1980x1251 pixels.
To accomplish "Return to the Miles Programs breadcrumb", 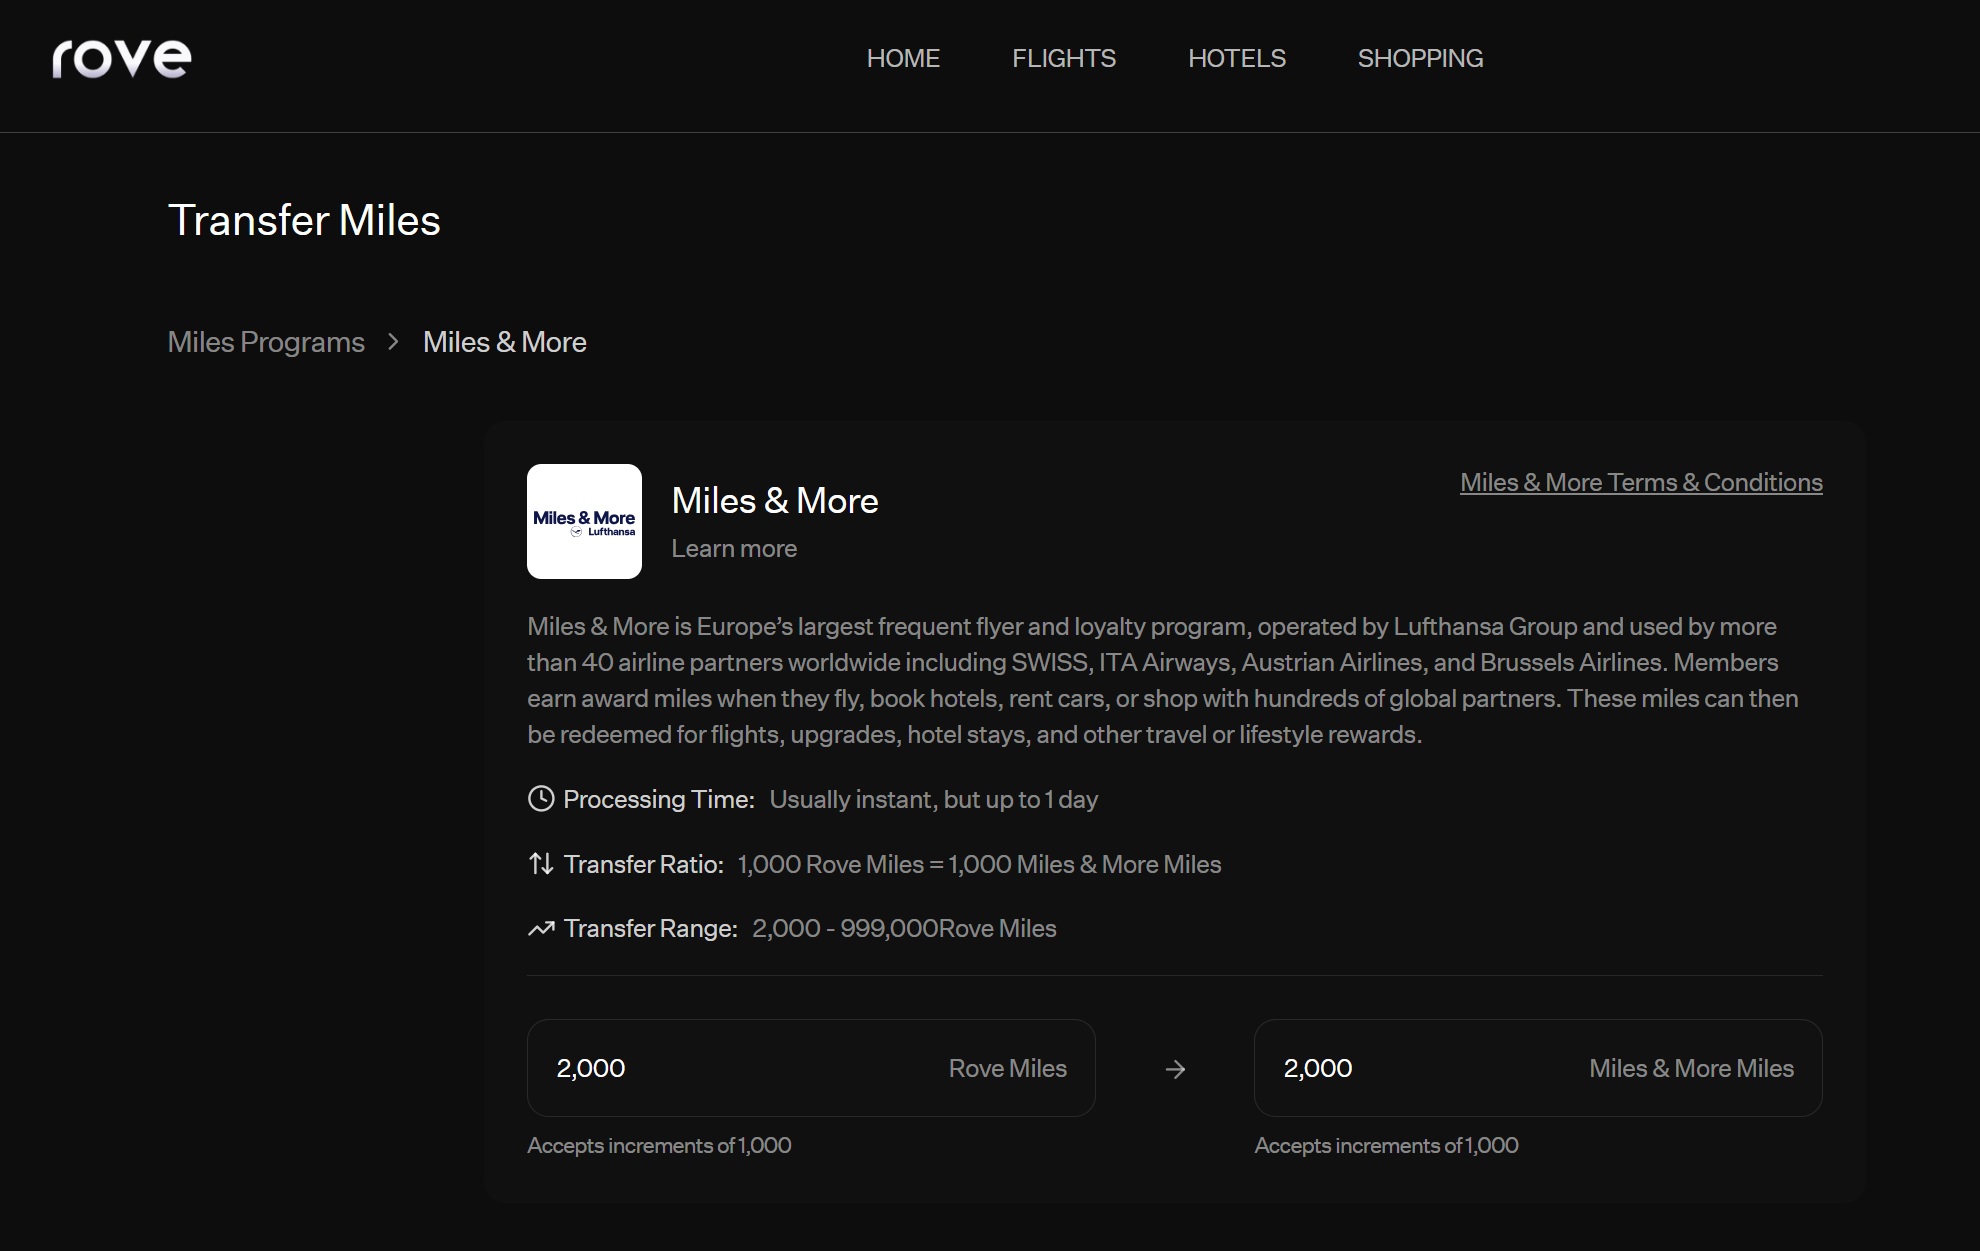I will pyautogui.click(x=266, y=342).
